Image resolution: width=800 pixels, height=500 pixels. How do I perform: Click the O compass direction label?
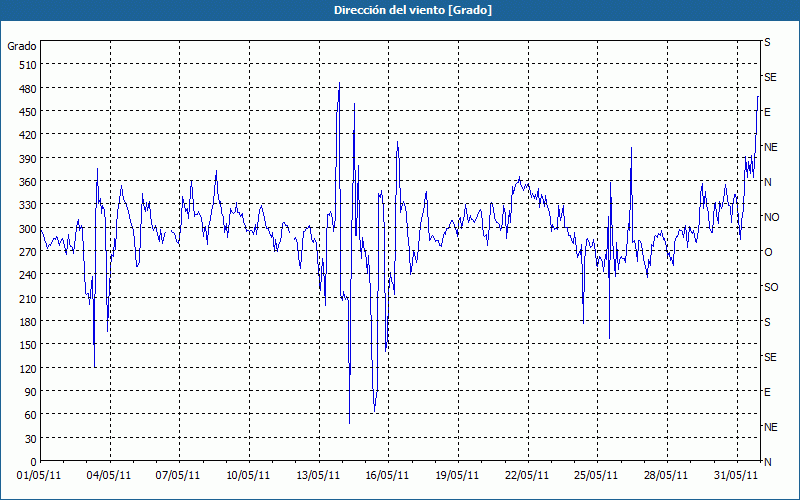pyautogui.click(x=768, y=252)
